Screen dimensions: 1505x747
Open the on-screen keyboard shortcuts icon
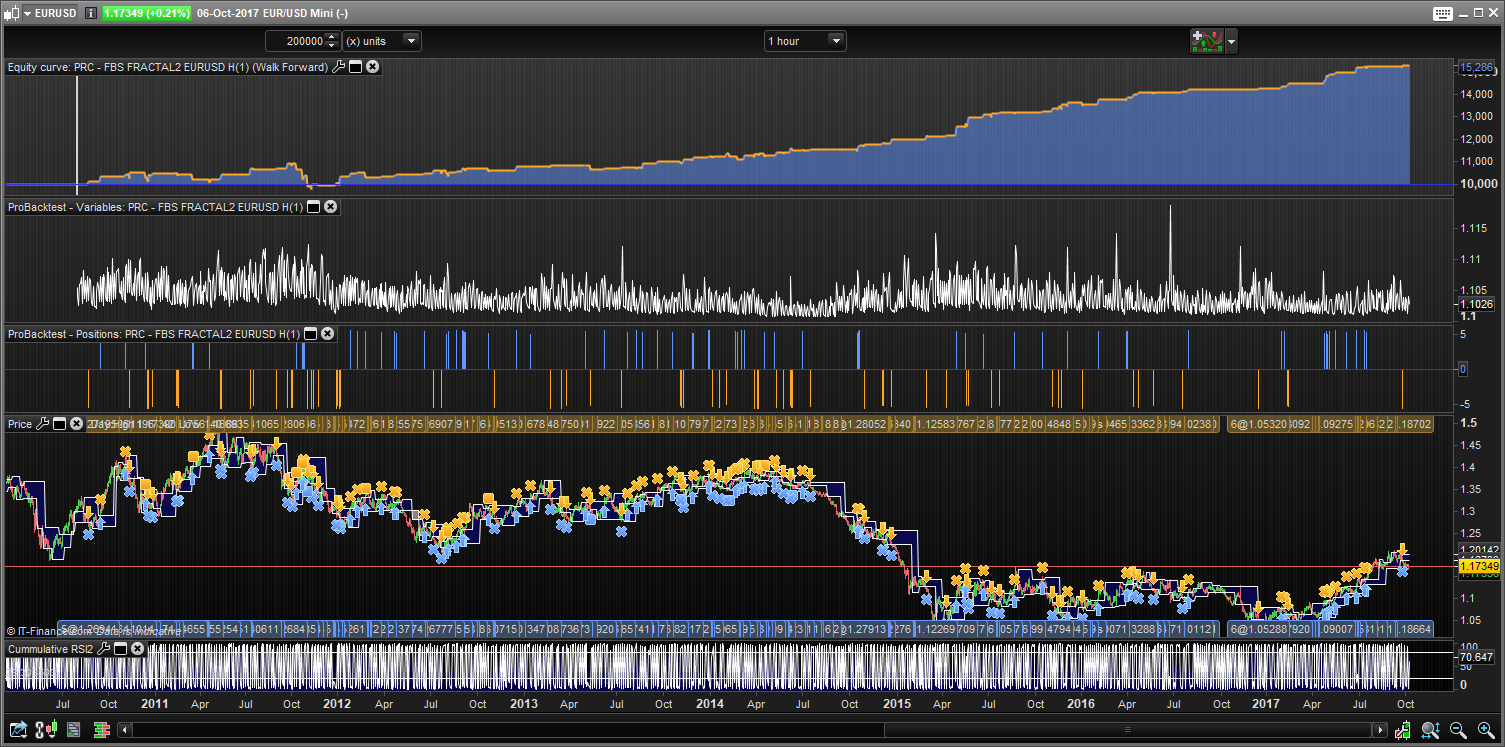click(1442, 13)
